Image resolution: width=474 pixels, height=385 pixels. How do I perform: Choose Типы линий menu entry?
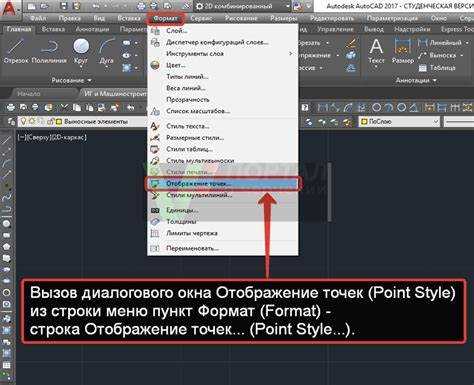(223, 77)
